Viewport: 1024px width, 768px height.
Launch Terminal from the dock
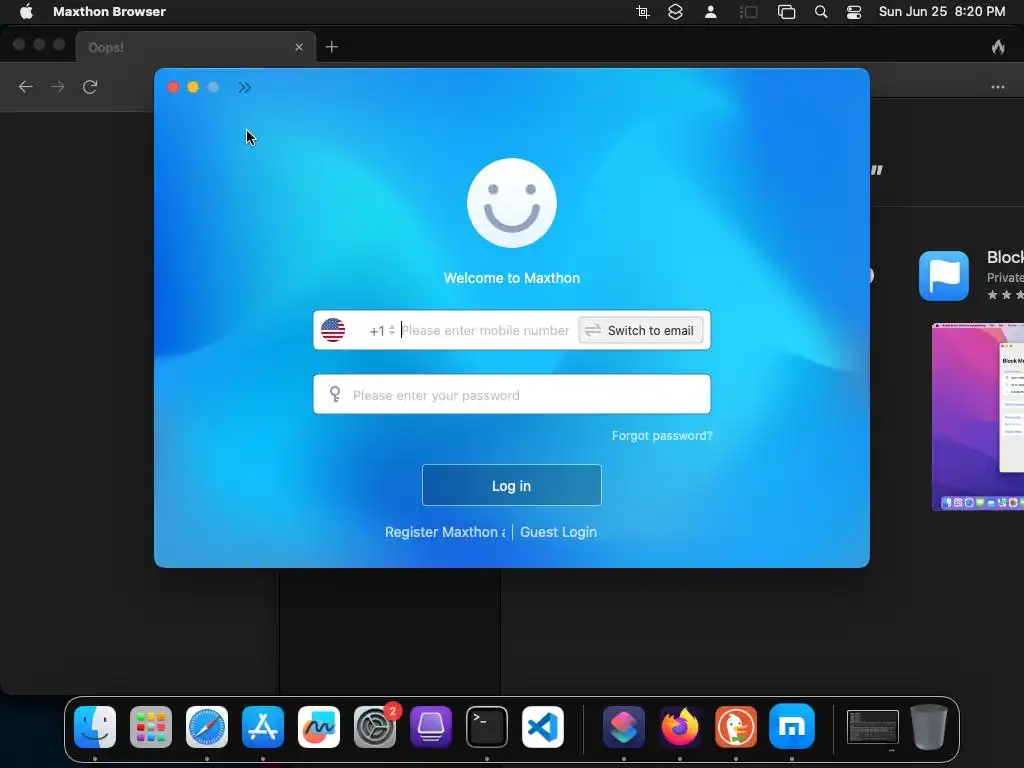487,727
